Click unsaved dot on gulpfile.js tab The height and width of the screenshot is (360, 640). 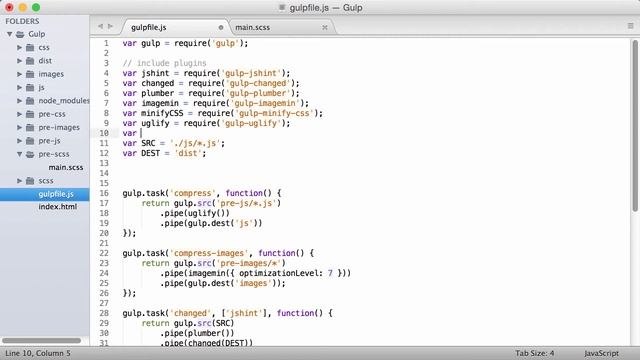(221, 27)
